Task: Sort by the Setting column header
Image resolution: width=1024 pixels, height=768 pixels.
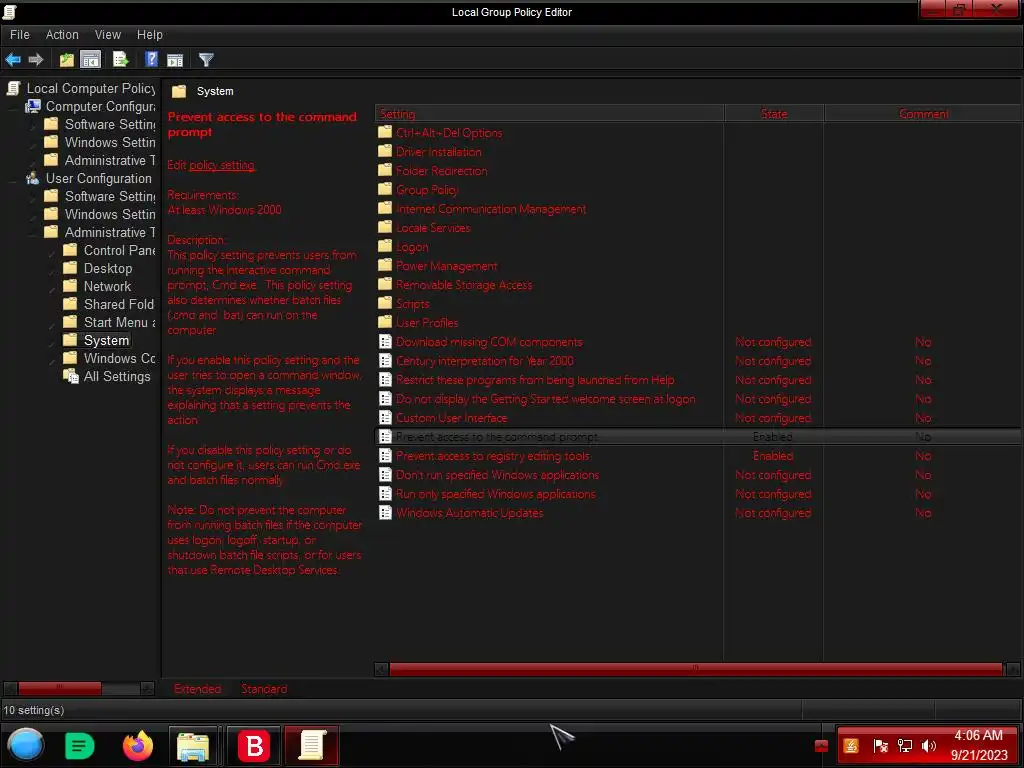Action: tap(549, 114)
